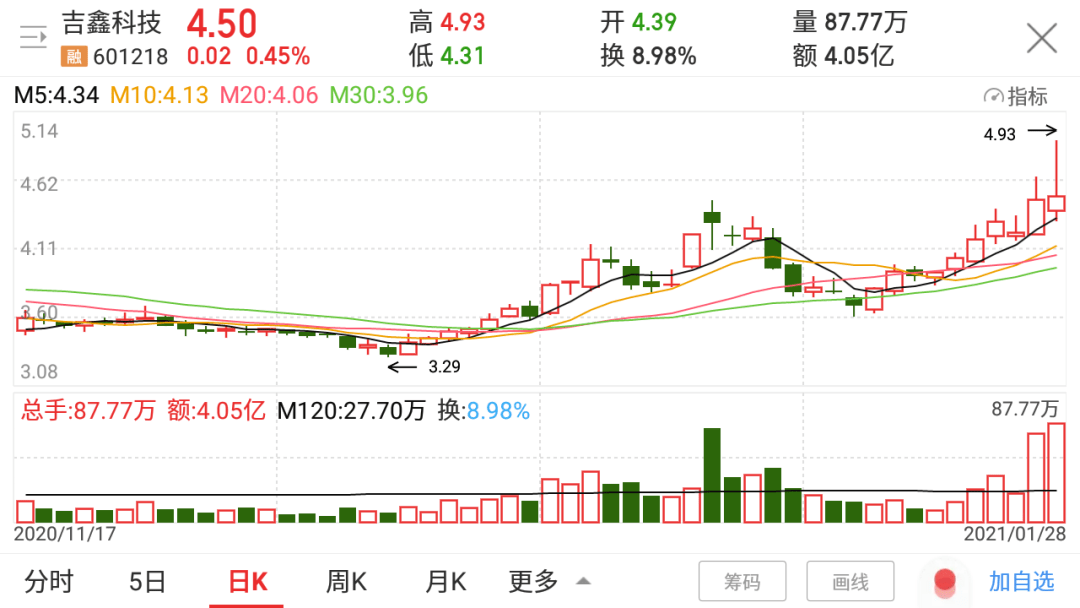
Task: Open the 筹码 chip distribution
Action: (x=742, y=582)
